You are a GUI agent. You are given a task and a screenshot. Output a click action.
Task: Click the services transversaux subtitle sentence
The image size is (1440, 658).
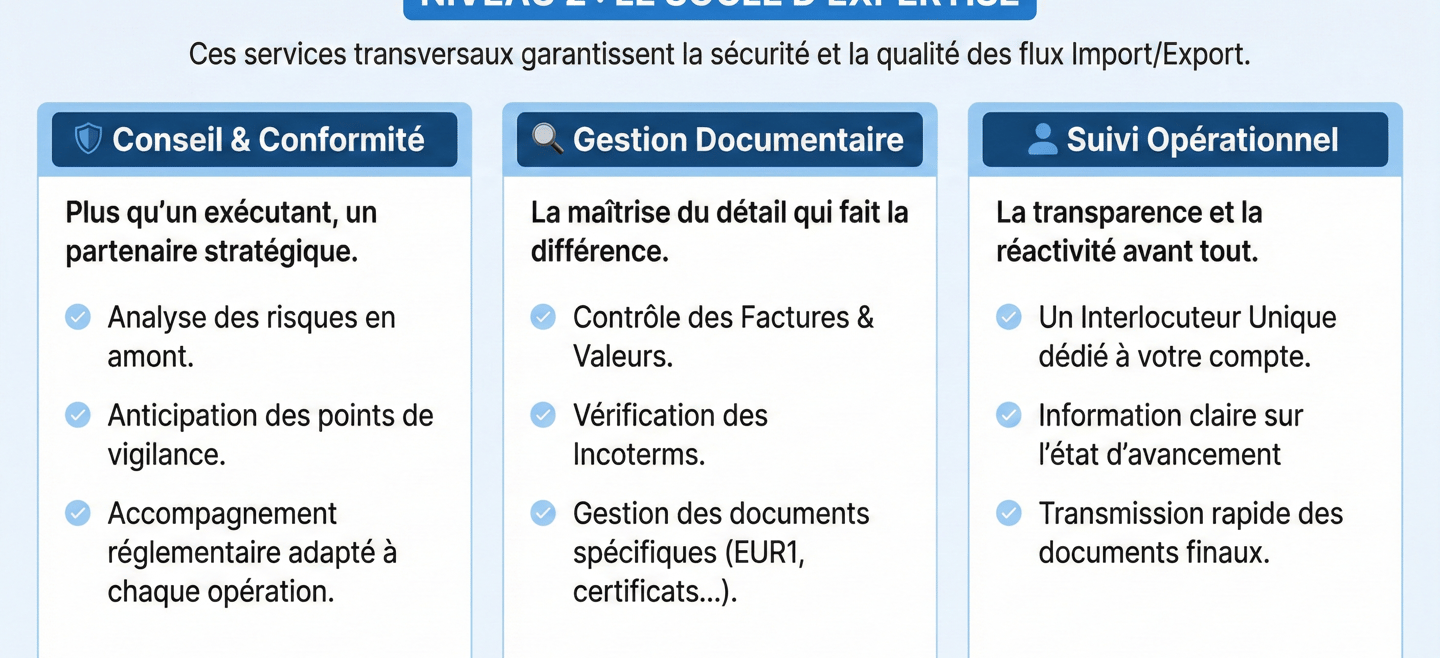pyautogui.click(x=719, y=55)
